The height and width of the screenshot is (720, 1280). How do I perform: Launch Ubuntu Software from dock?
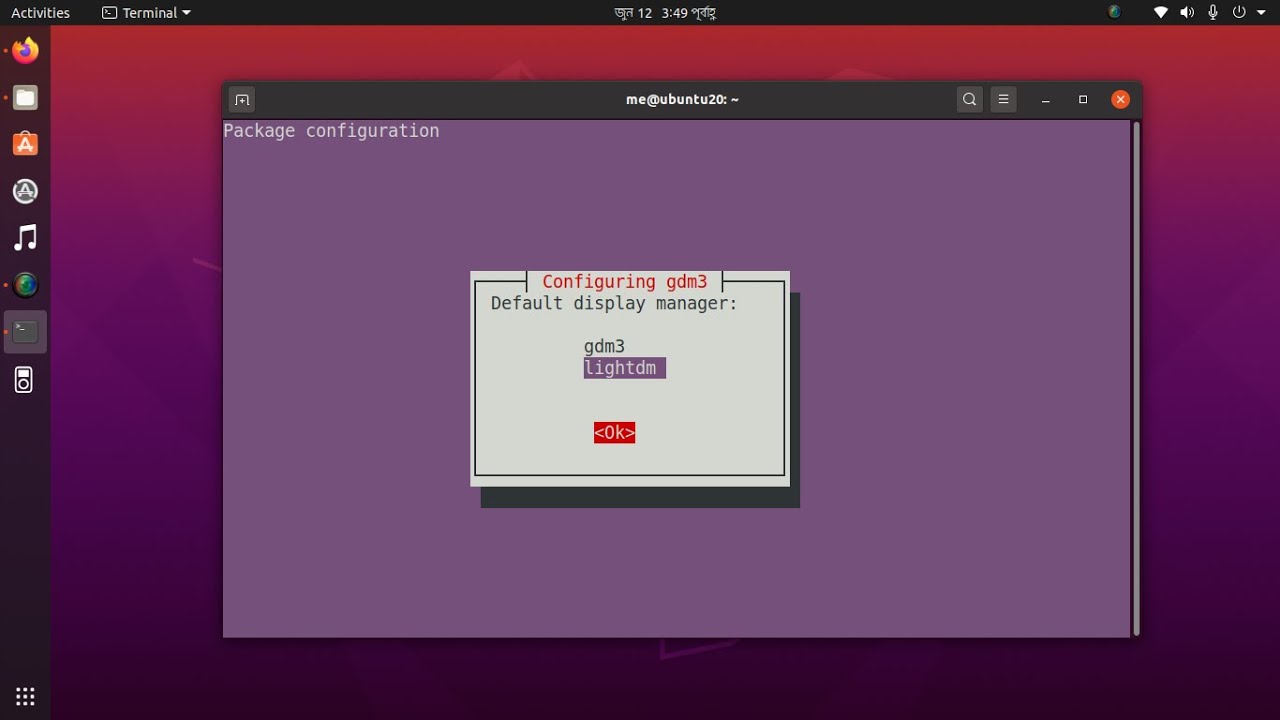[25, 144]
